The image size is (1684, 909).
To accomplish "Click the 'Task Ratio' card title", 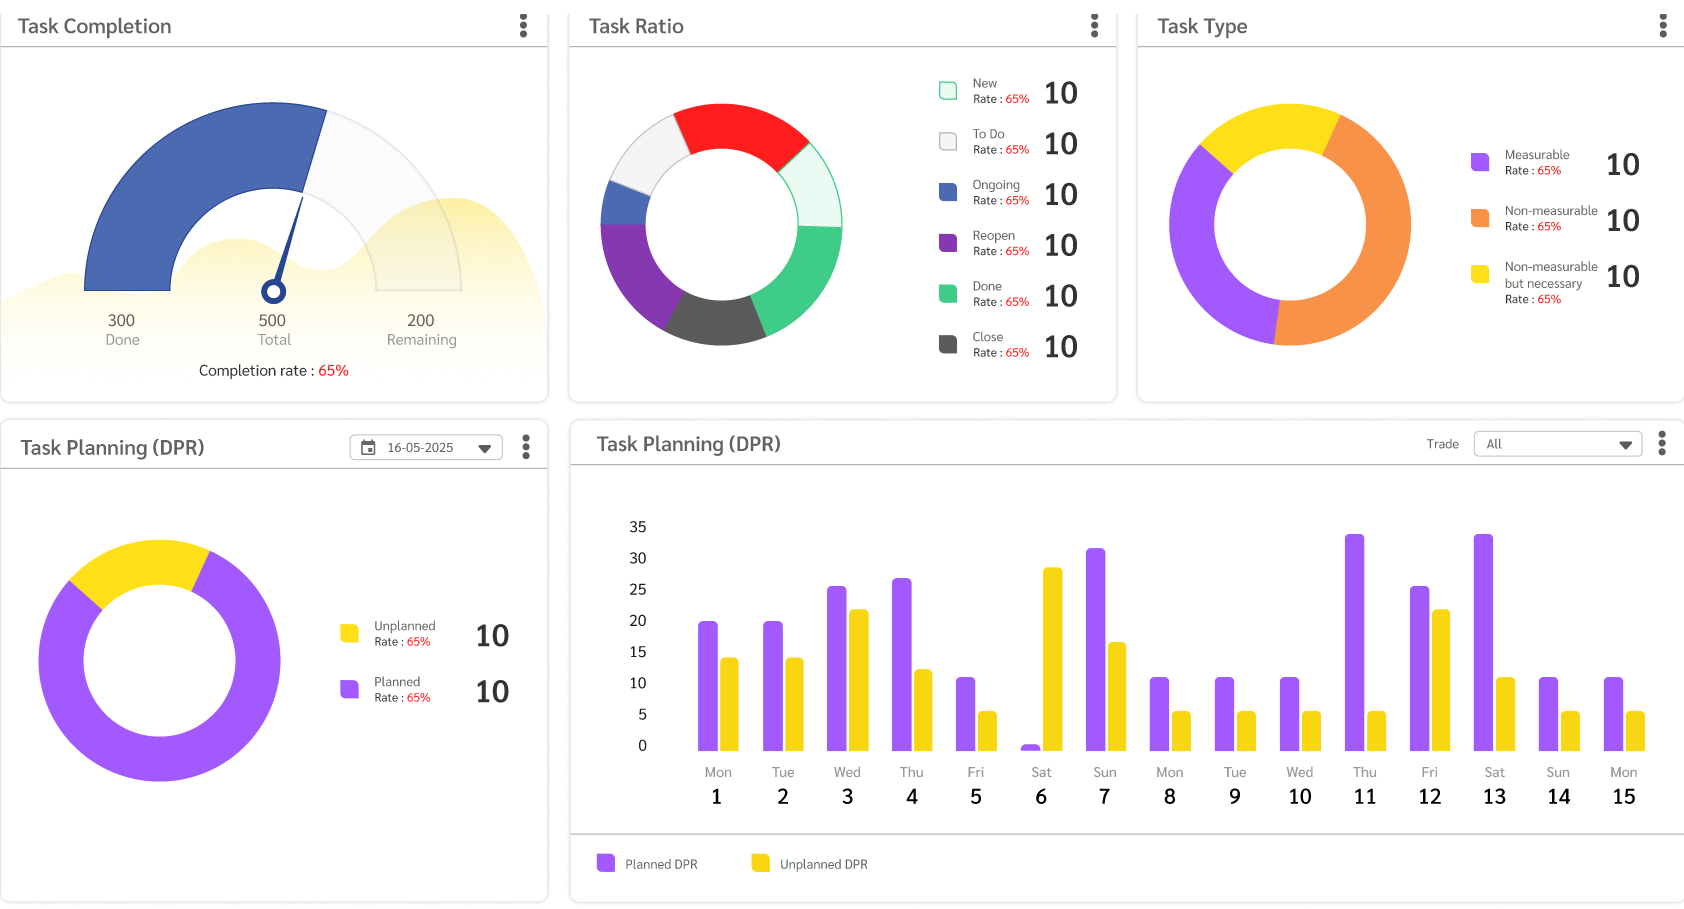I will [636, 26].
